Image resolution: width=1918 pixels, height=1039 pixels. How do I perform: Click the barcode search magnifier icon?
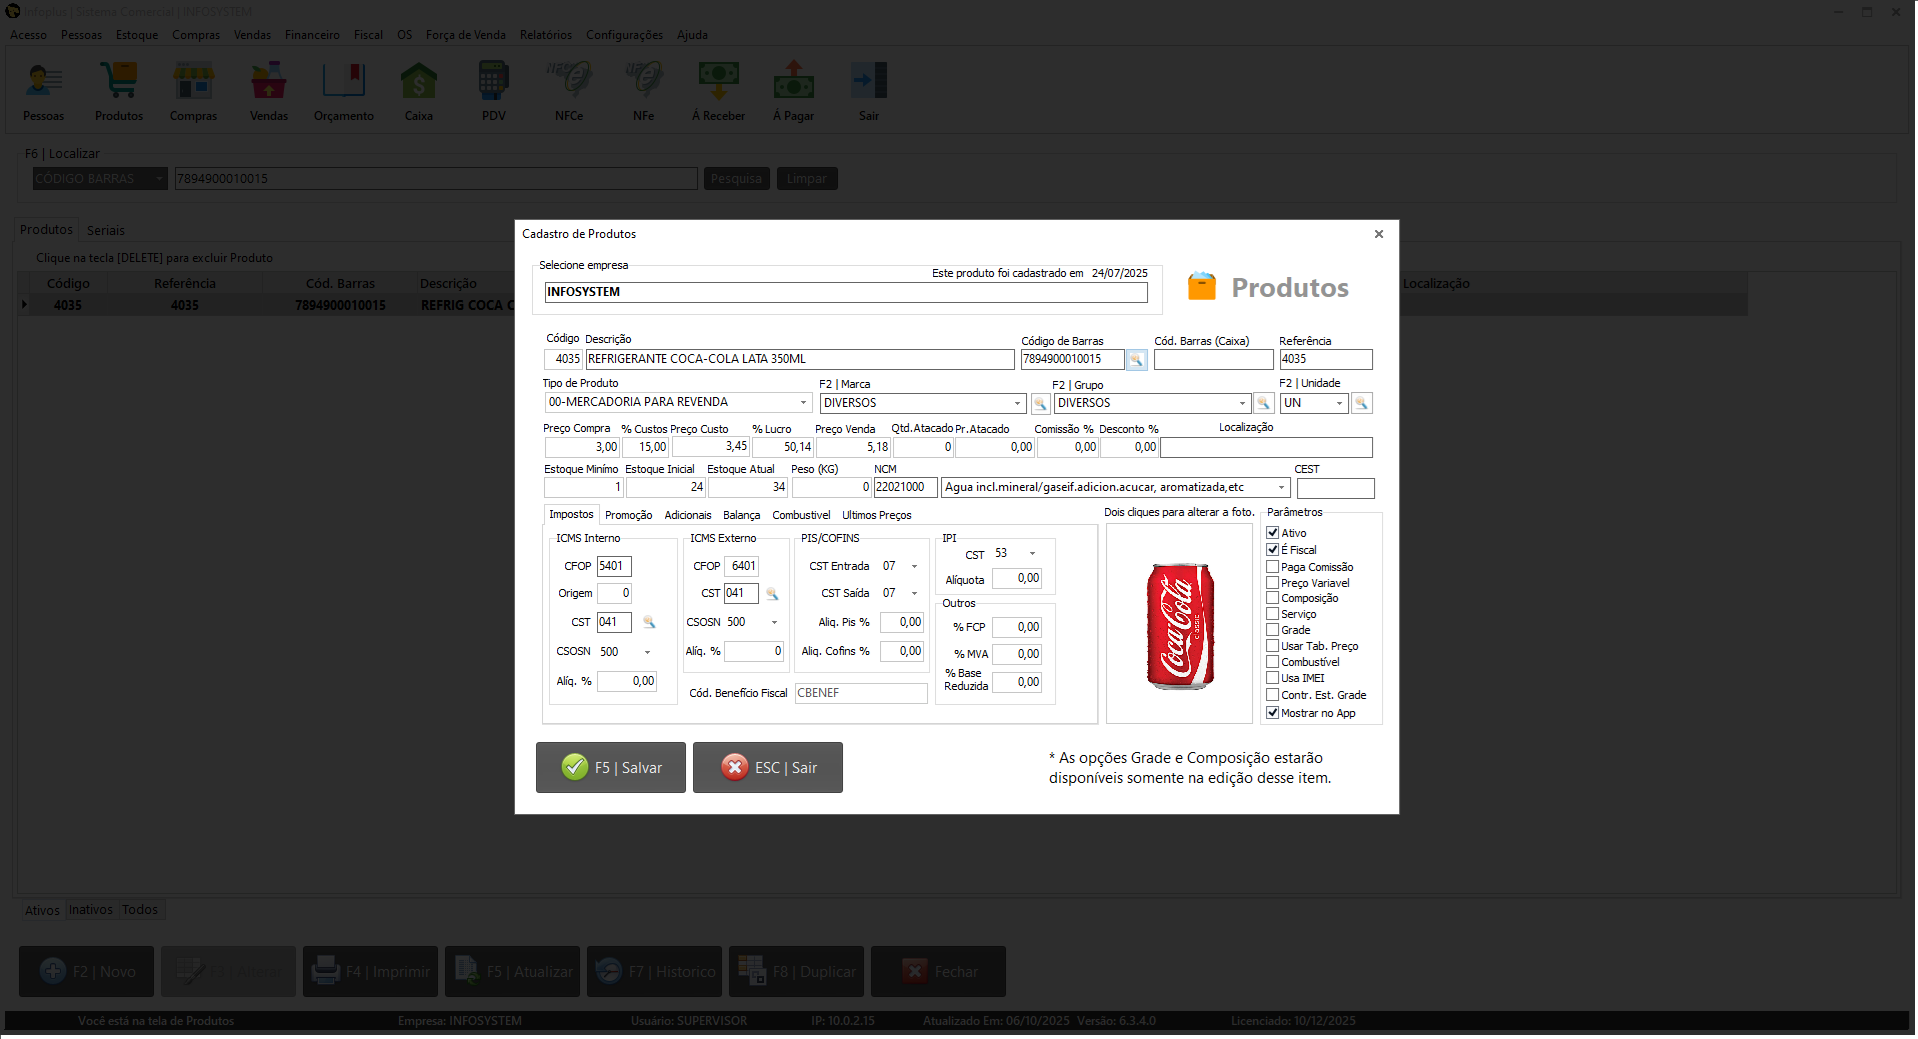(x=1136, y=360)
